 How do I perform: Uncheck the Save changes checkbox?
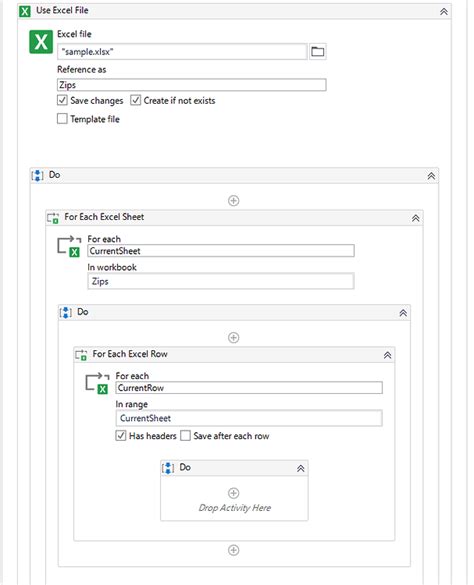(x=62, y=100)
